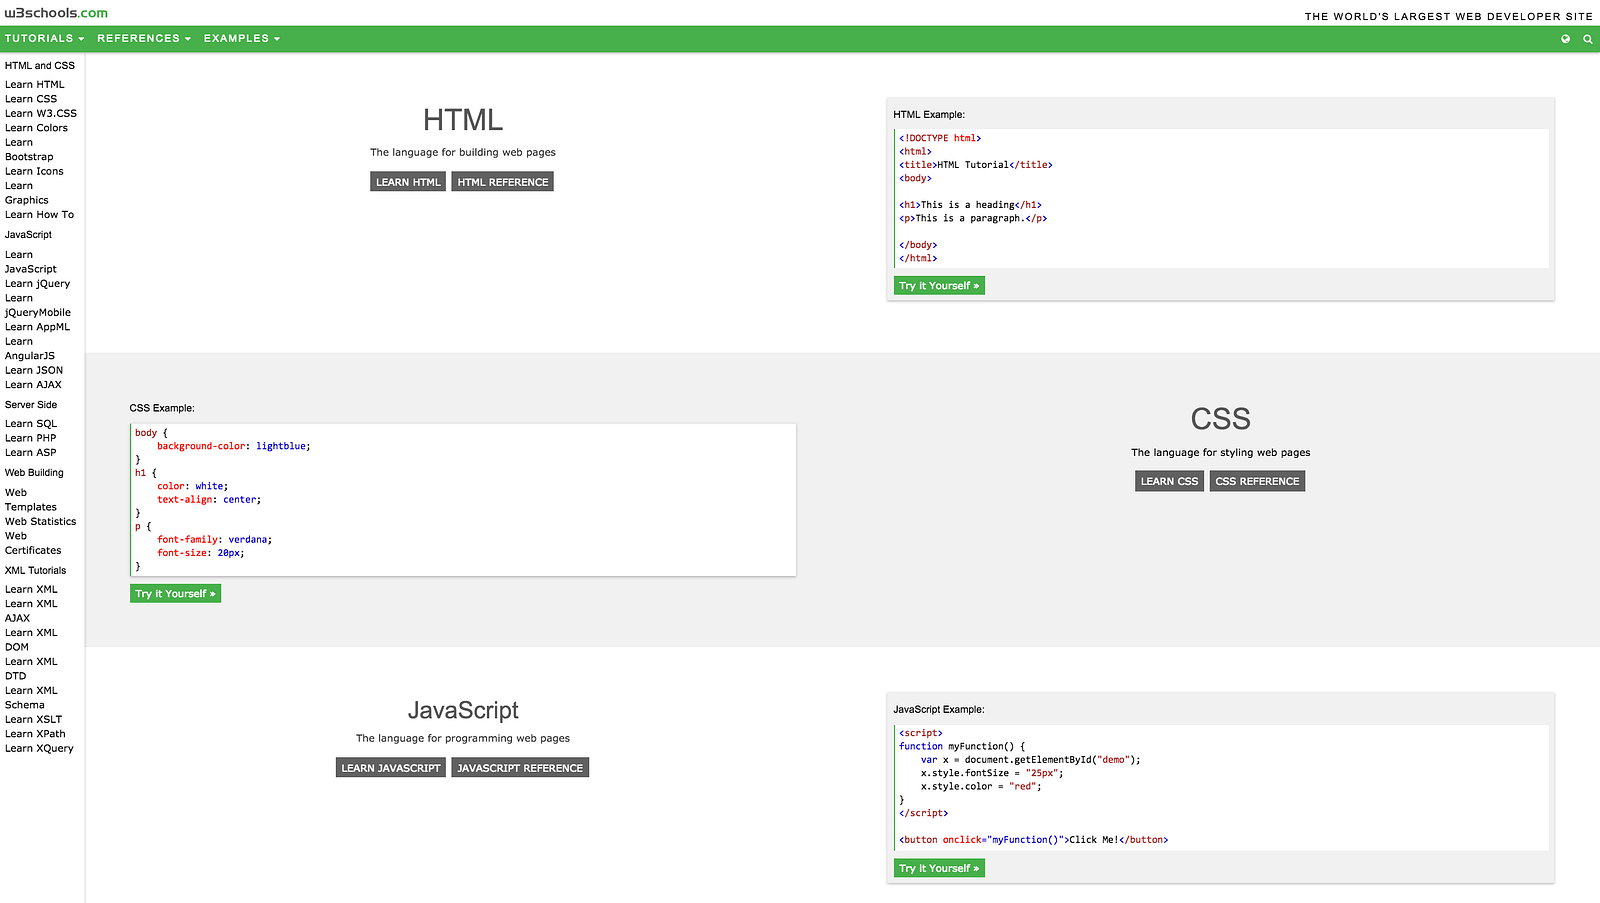Click Learn AJAX under the JavaScript section
The image size is (1600, 903).
coord(33,385)
